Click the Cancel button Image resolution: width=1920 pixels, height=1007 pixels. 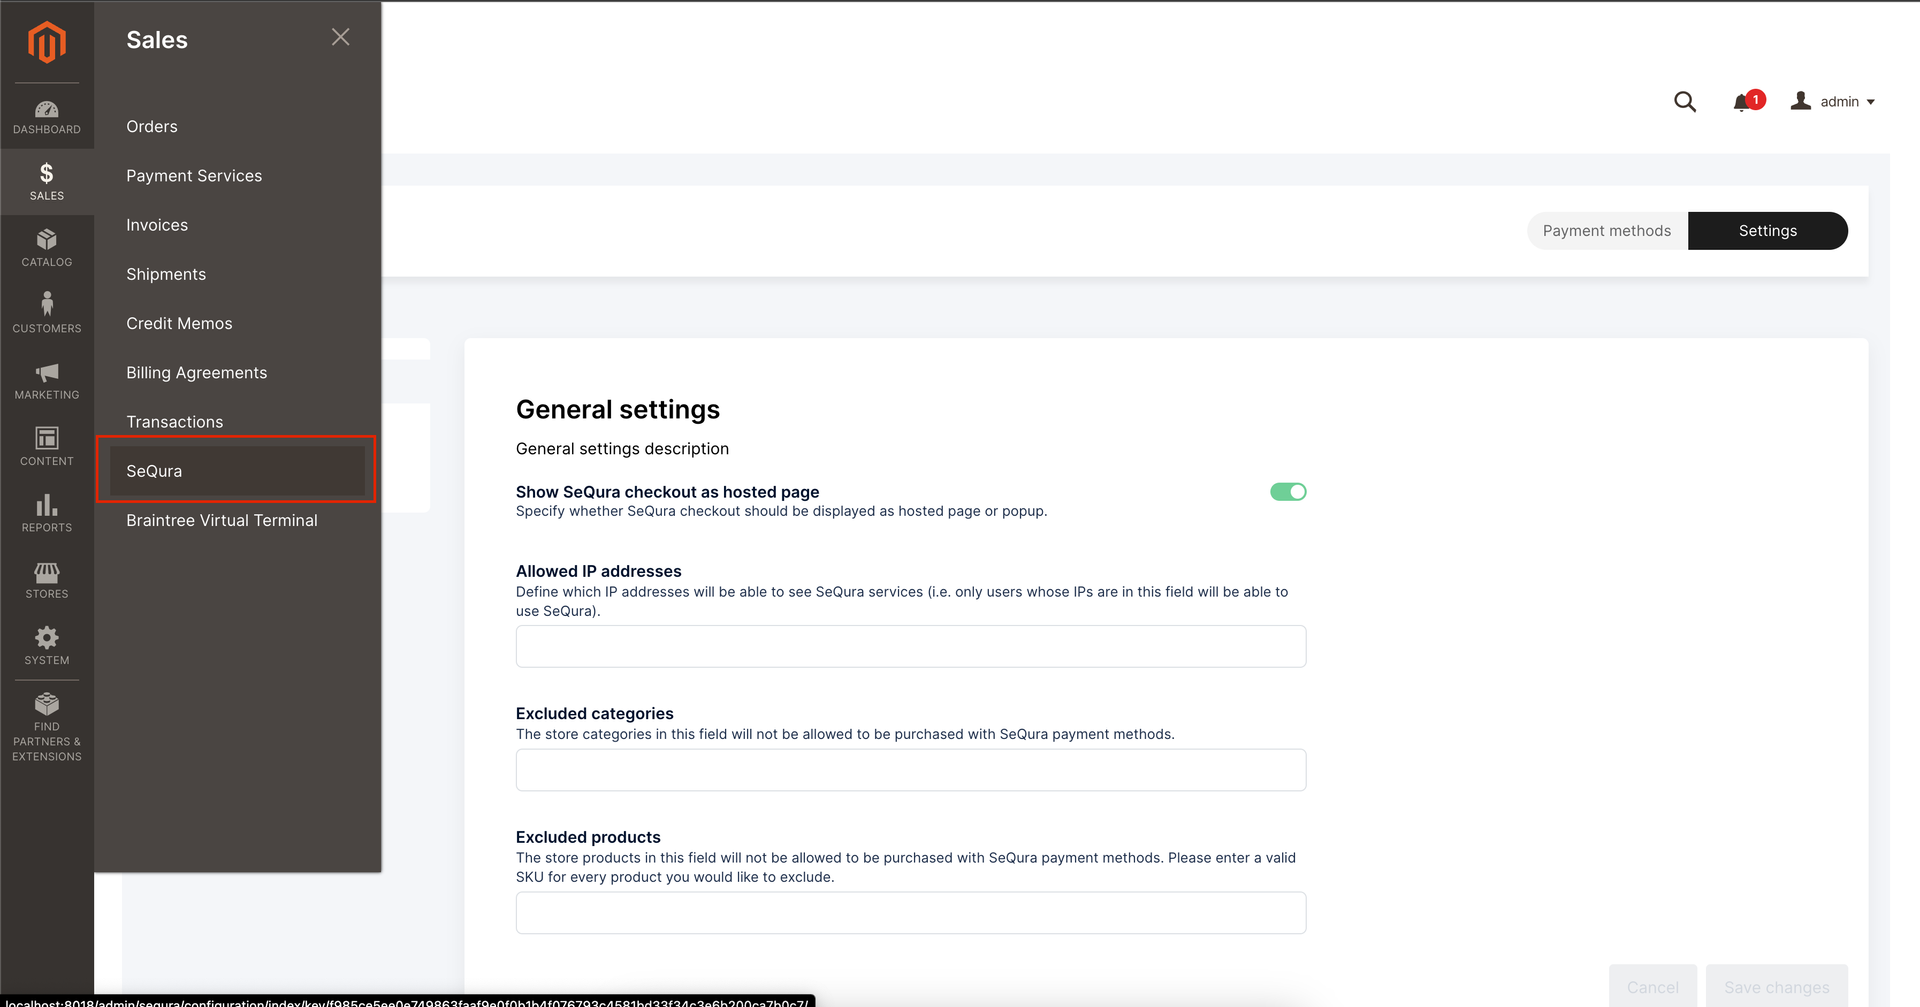1653,987
